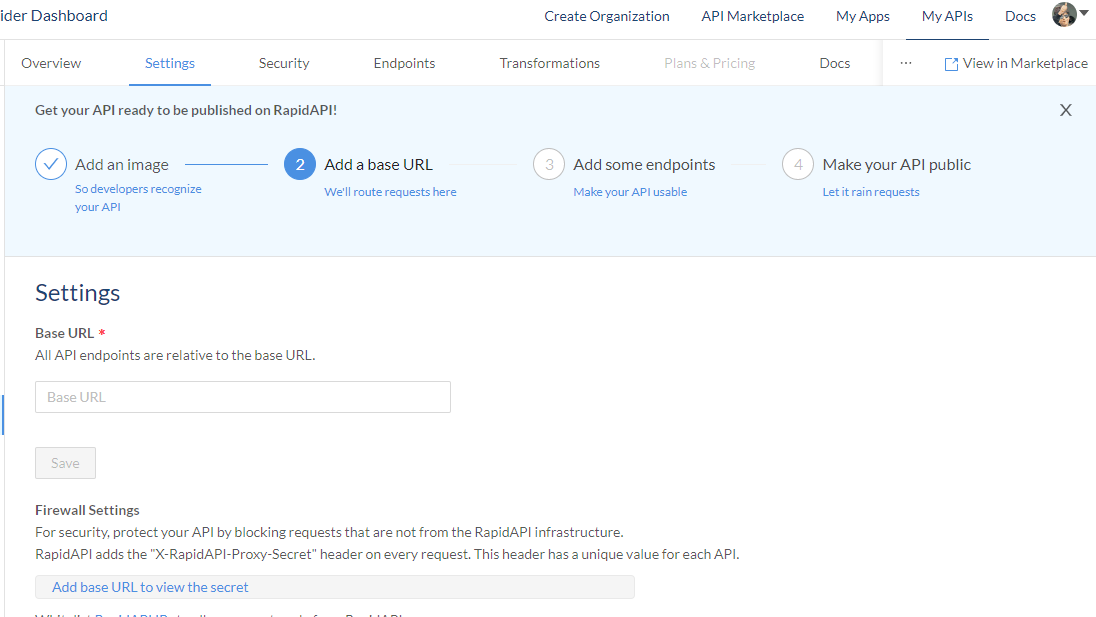Click the external-link icon beside View in Marketplace

click(951, 64)
